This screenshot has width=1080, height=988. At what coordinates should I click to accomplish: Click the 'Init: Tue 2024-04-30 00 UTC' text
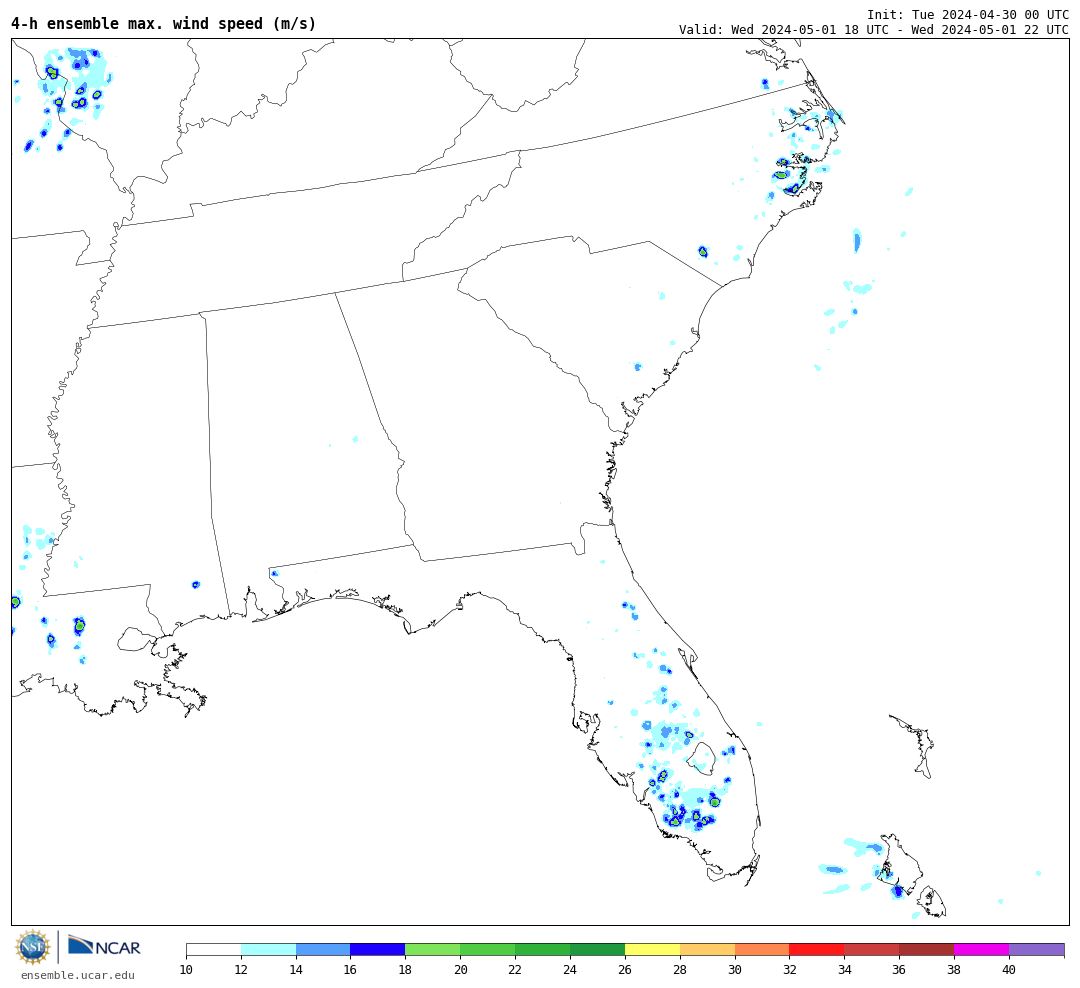pos(968,14)
